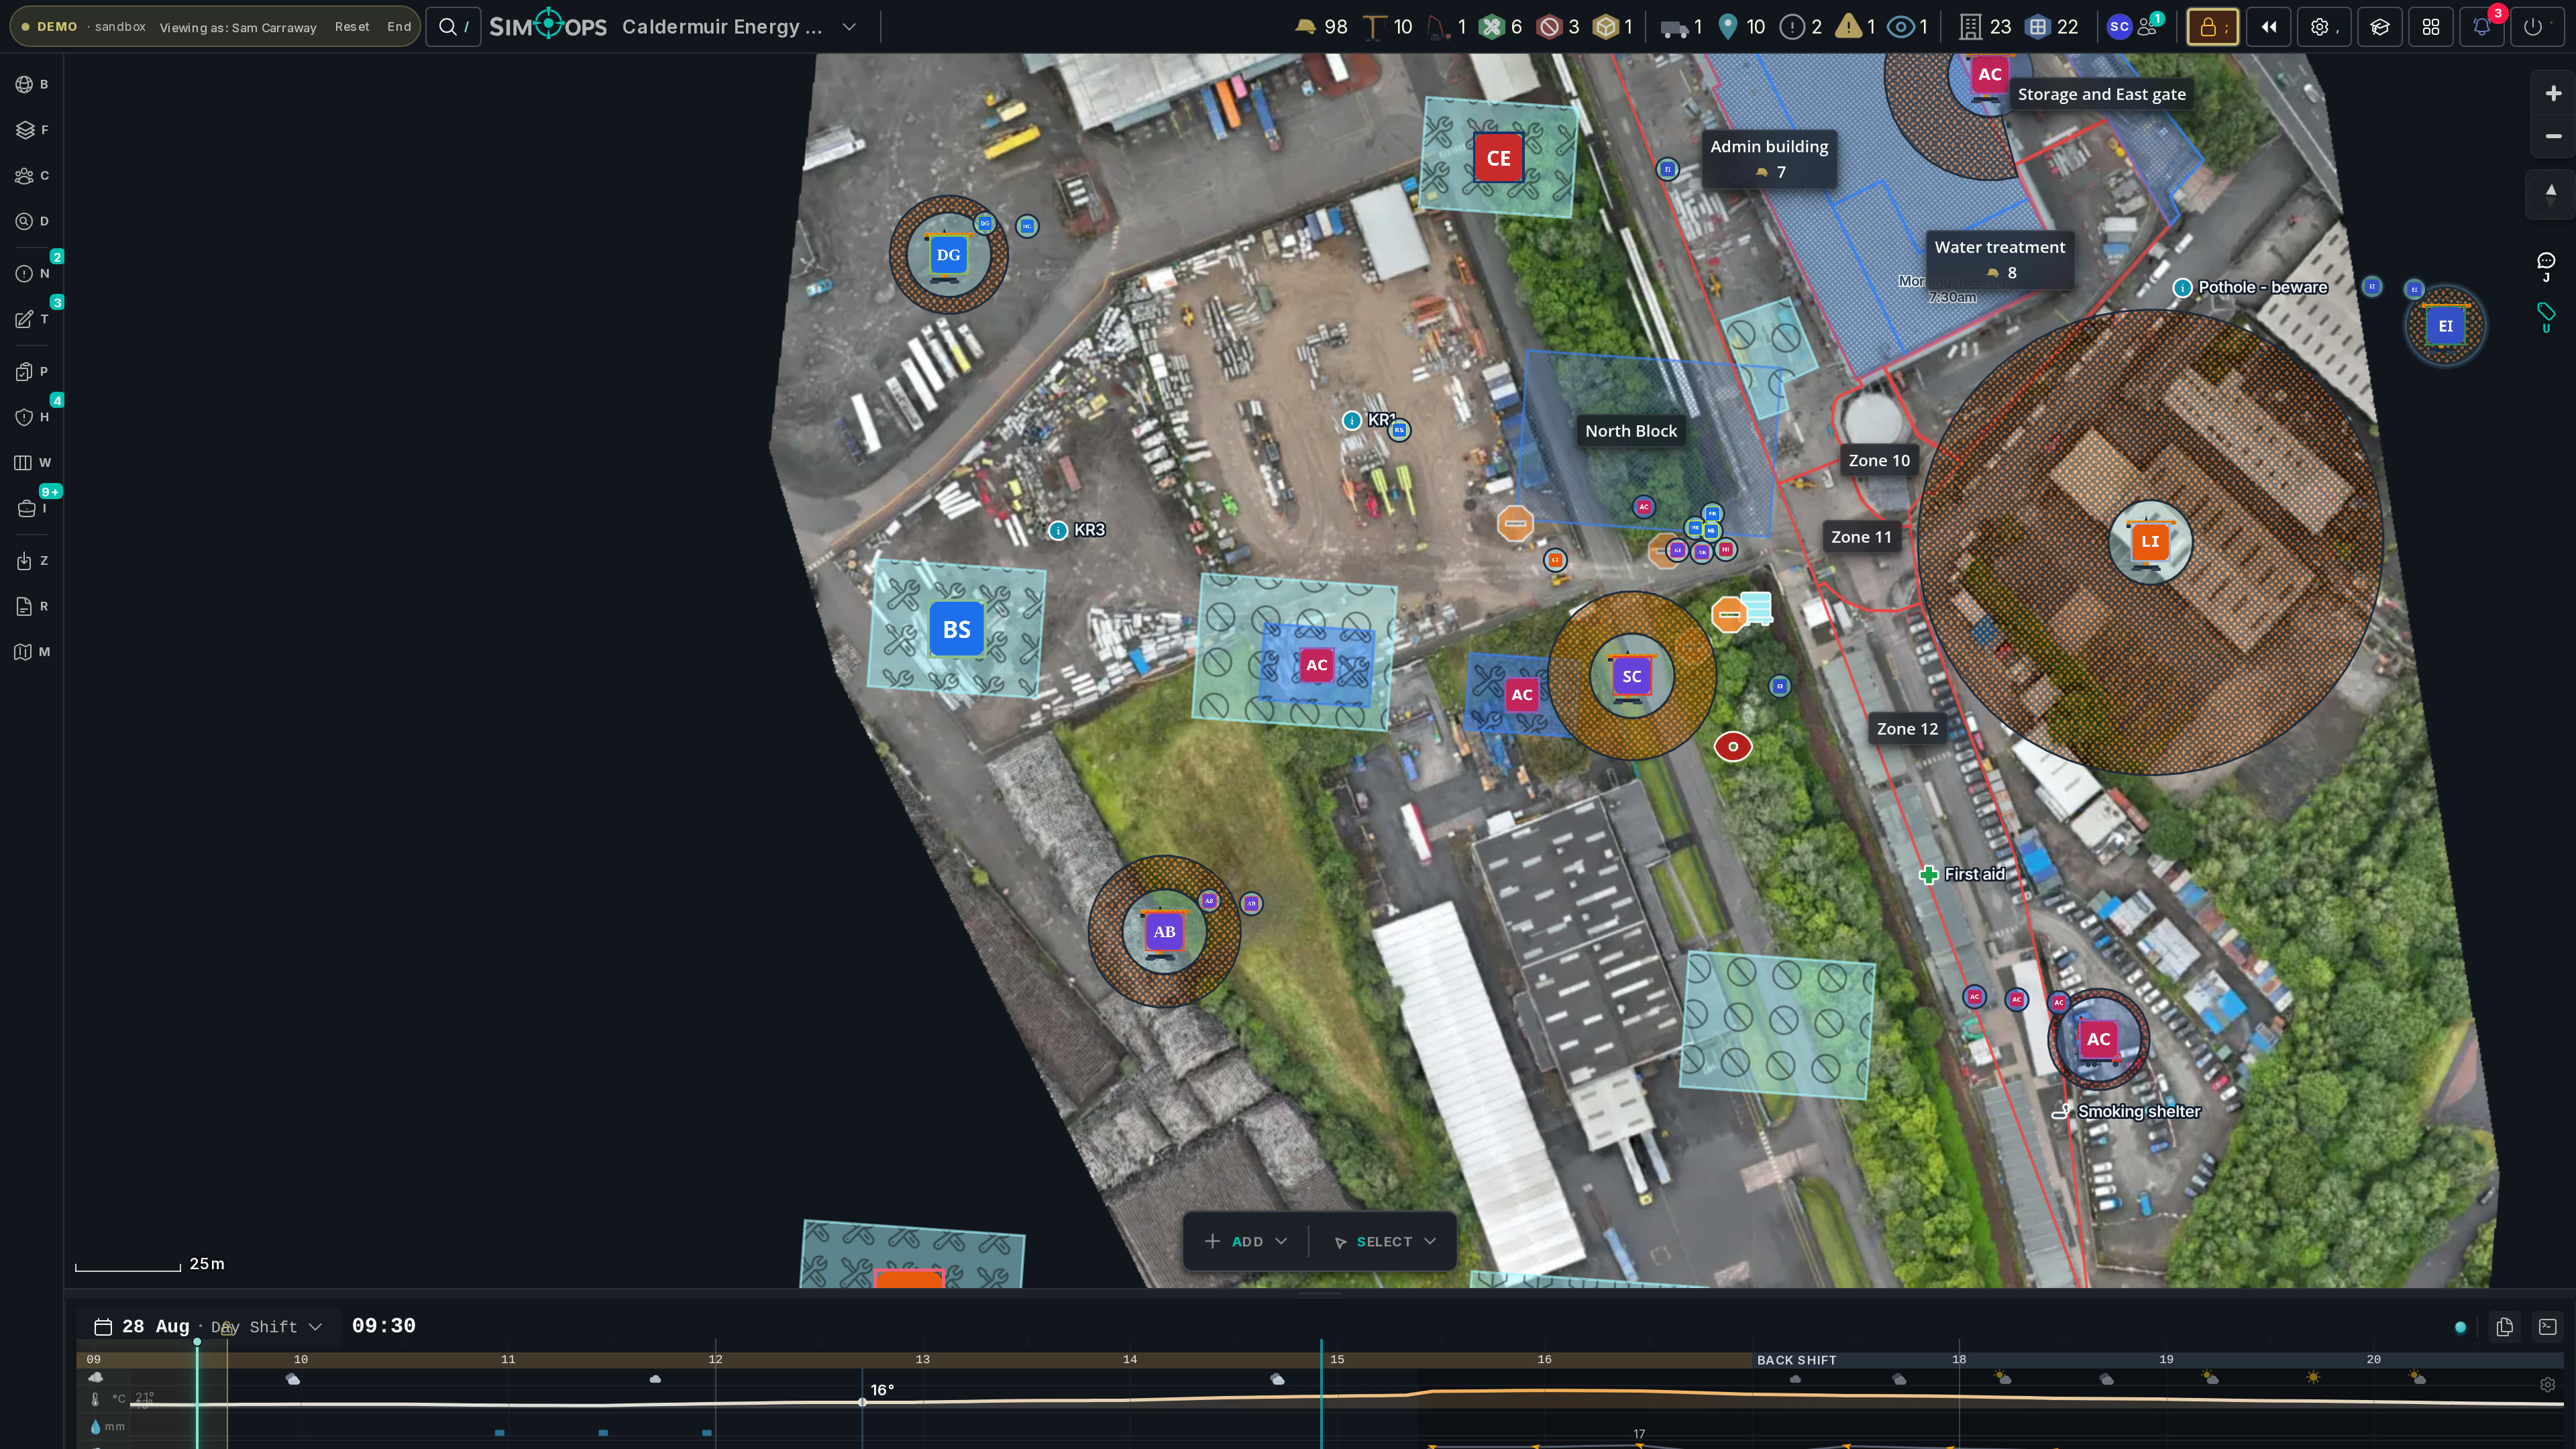2576x1449 pixels.
Task: Toggle the eye visibility counter
Action: click(1907, 27)
